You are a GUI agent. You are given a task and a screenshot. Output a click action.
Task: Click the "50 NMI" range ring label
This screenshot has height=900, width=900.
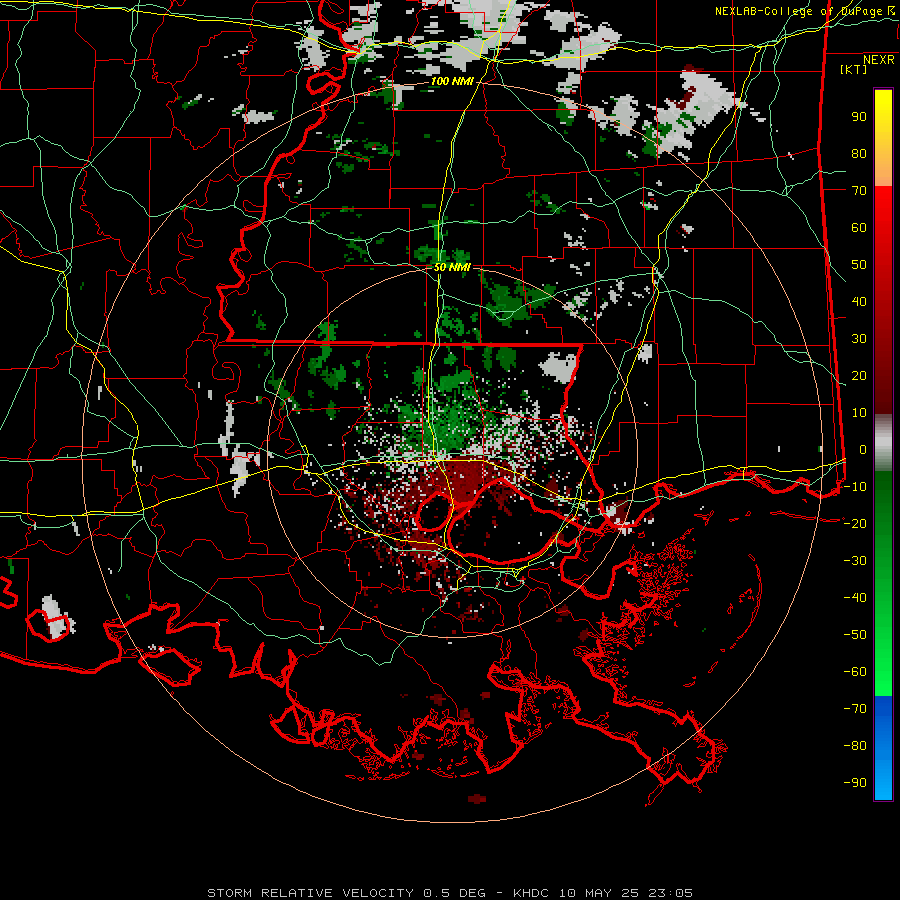click(x=452, y=267)
